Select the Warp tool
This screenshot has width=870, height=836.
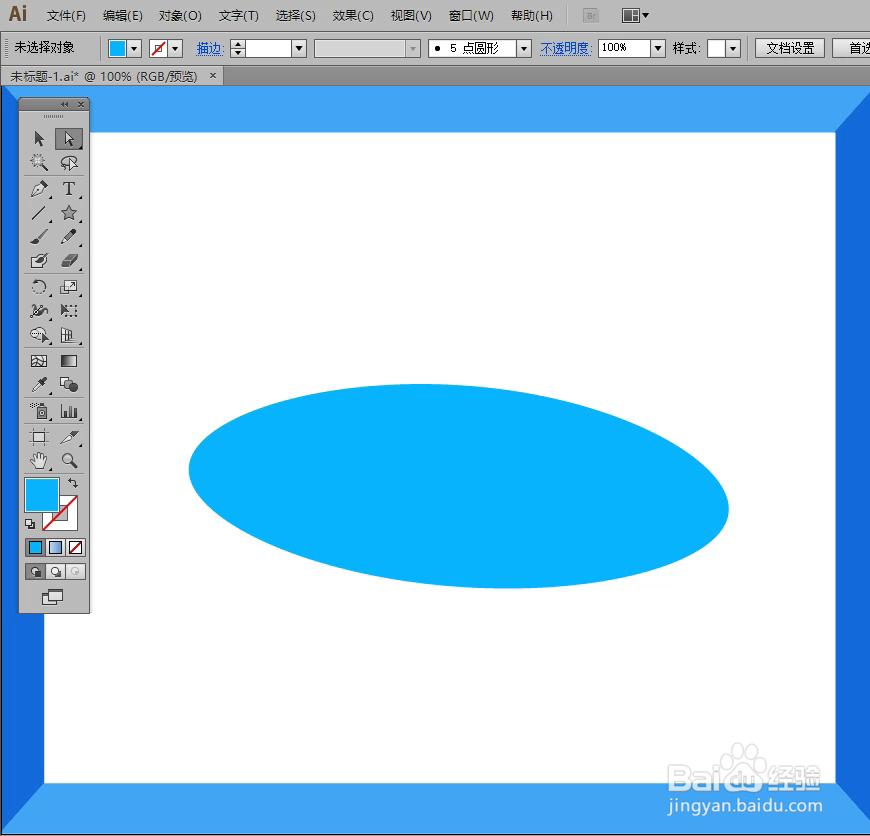pyautogui.click(x=39, y=311)
